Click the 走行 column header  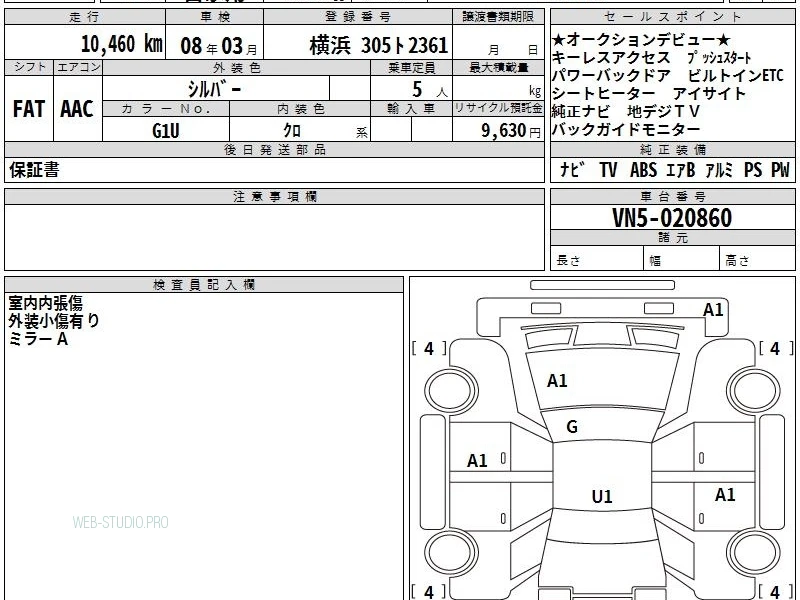(85, 17)
